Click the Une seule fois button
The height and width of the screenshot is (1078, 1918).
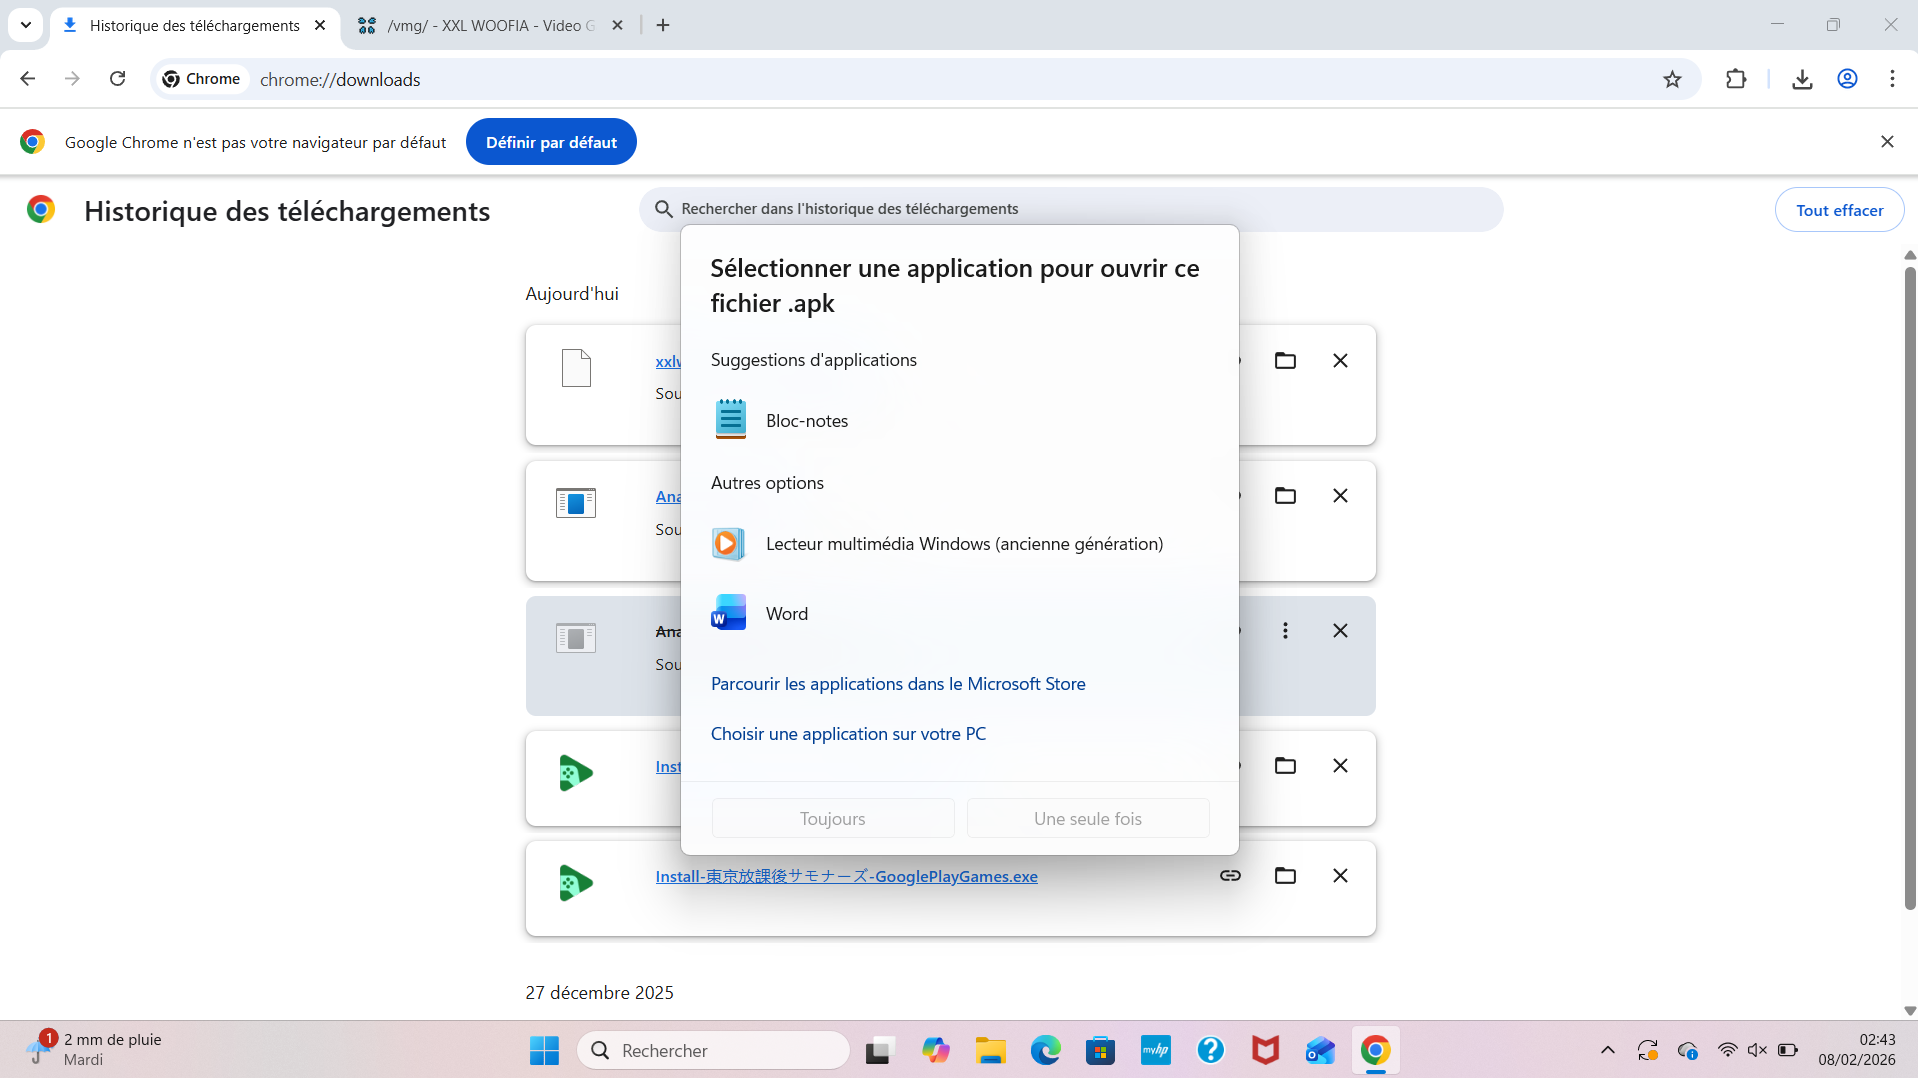(1088, 818)
